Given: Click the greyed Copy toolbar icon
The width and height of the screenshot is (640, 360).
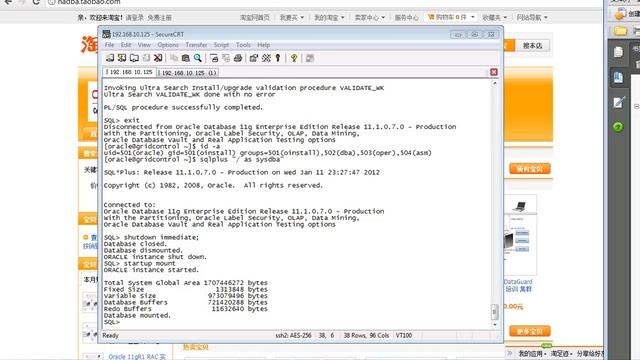Looking at the screenshot, I should [x=174, y=58].
